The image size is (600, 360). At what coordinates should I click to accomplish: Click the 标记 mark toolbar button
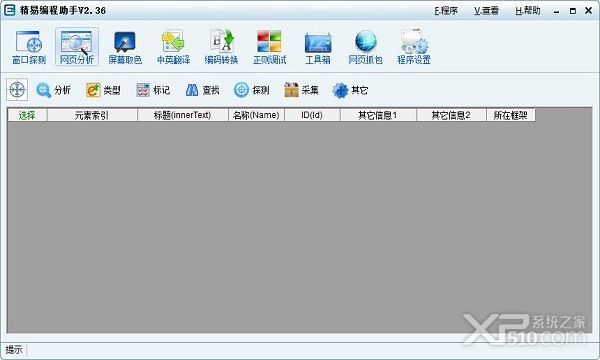153,90
